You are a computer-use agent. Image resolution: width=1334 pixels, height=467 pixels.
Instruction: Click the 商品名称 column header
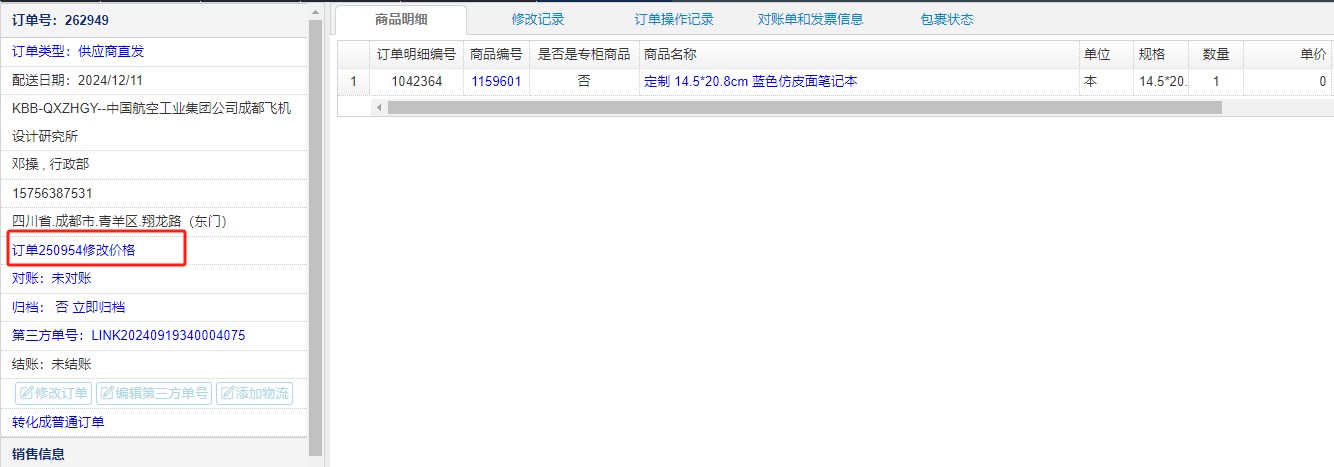pos(859,54)
